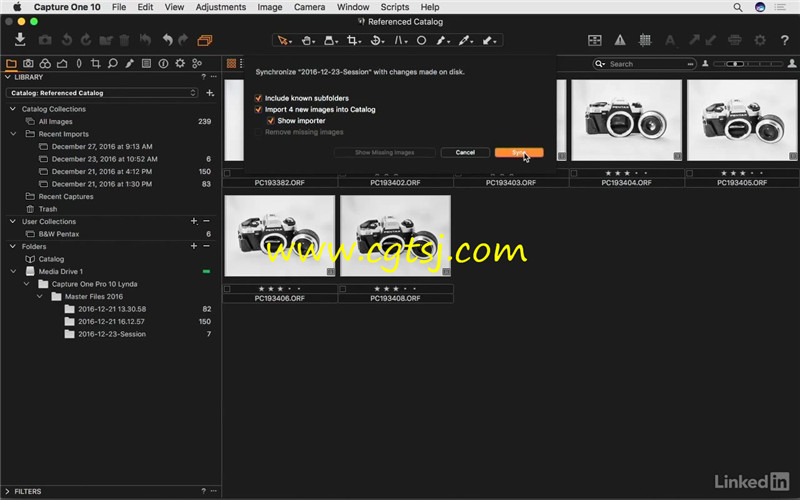
Task: Uncheck the Show importer checkbox
Action: pyautogui.click(x=271, y=120)
